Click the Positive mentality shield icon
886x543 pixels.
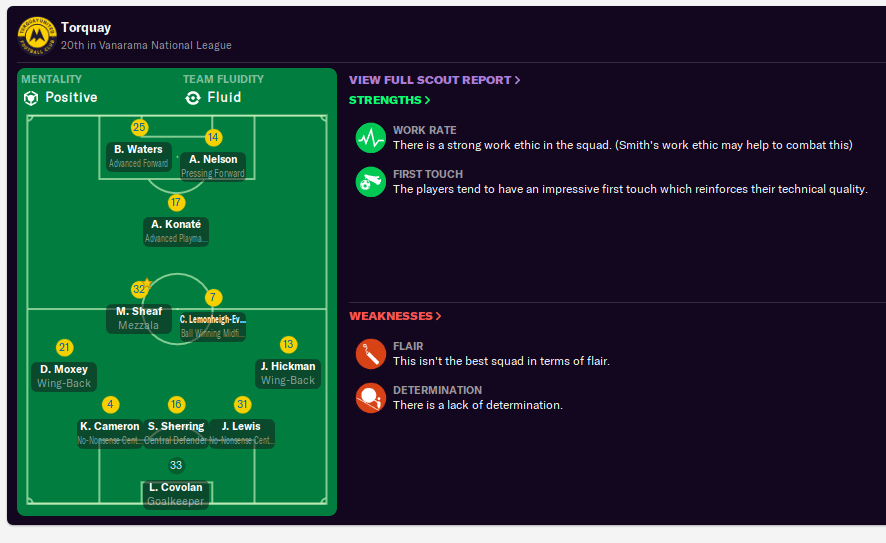(x=31, y=98)
